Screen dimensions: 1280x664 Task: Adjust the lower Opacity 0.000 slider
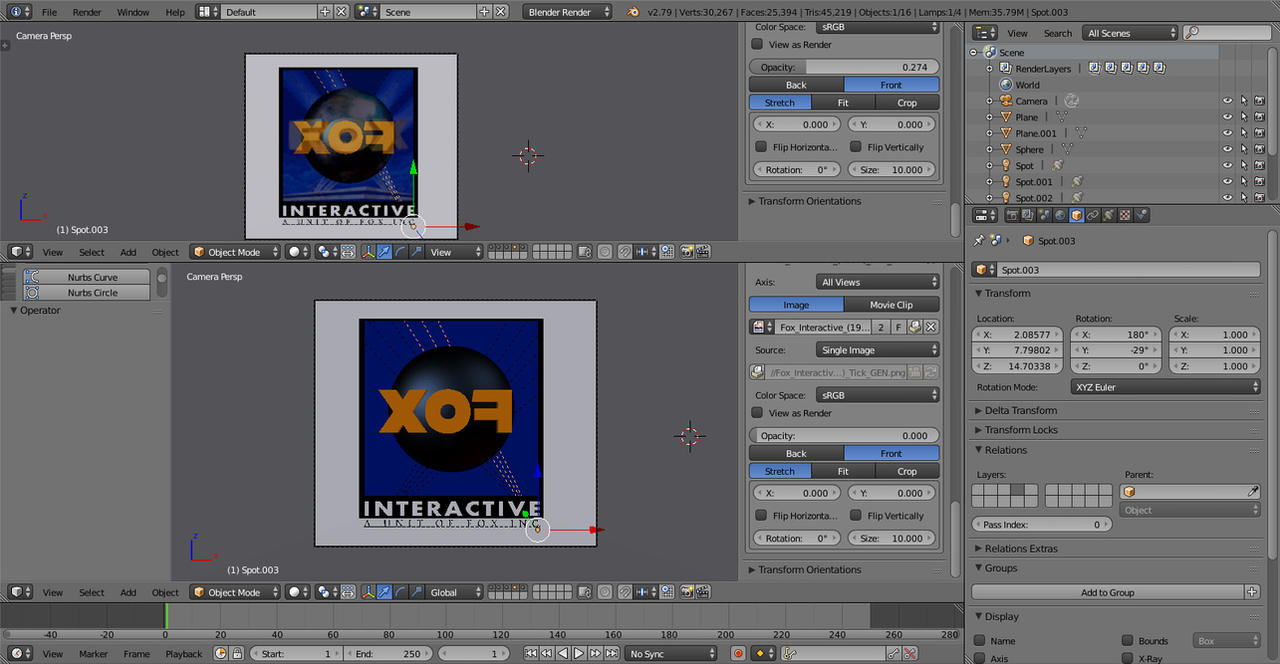pos(844,436)
